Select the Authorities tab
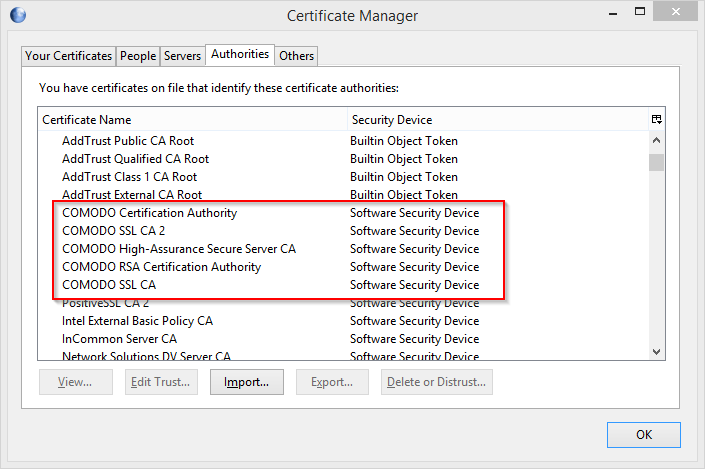The height and width of the screenshot is (469, 705). coord(240,54)
